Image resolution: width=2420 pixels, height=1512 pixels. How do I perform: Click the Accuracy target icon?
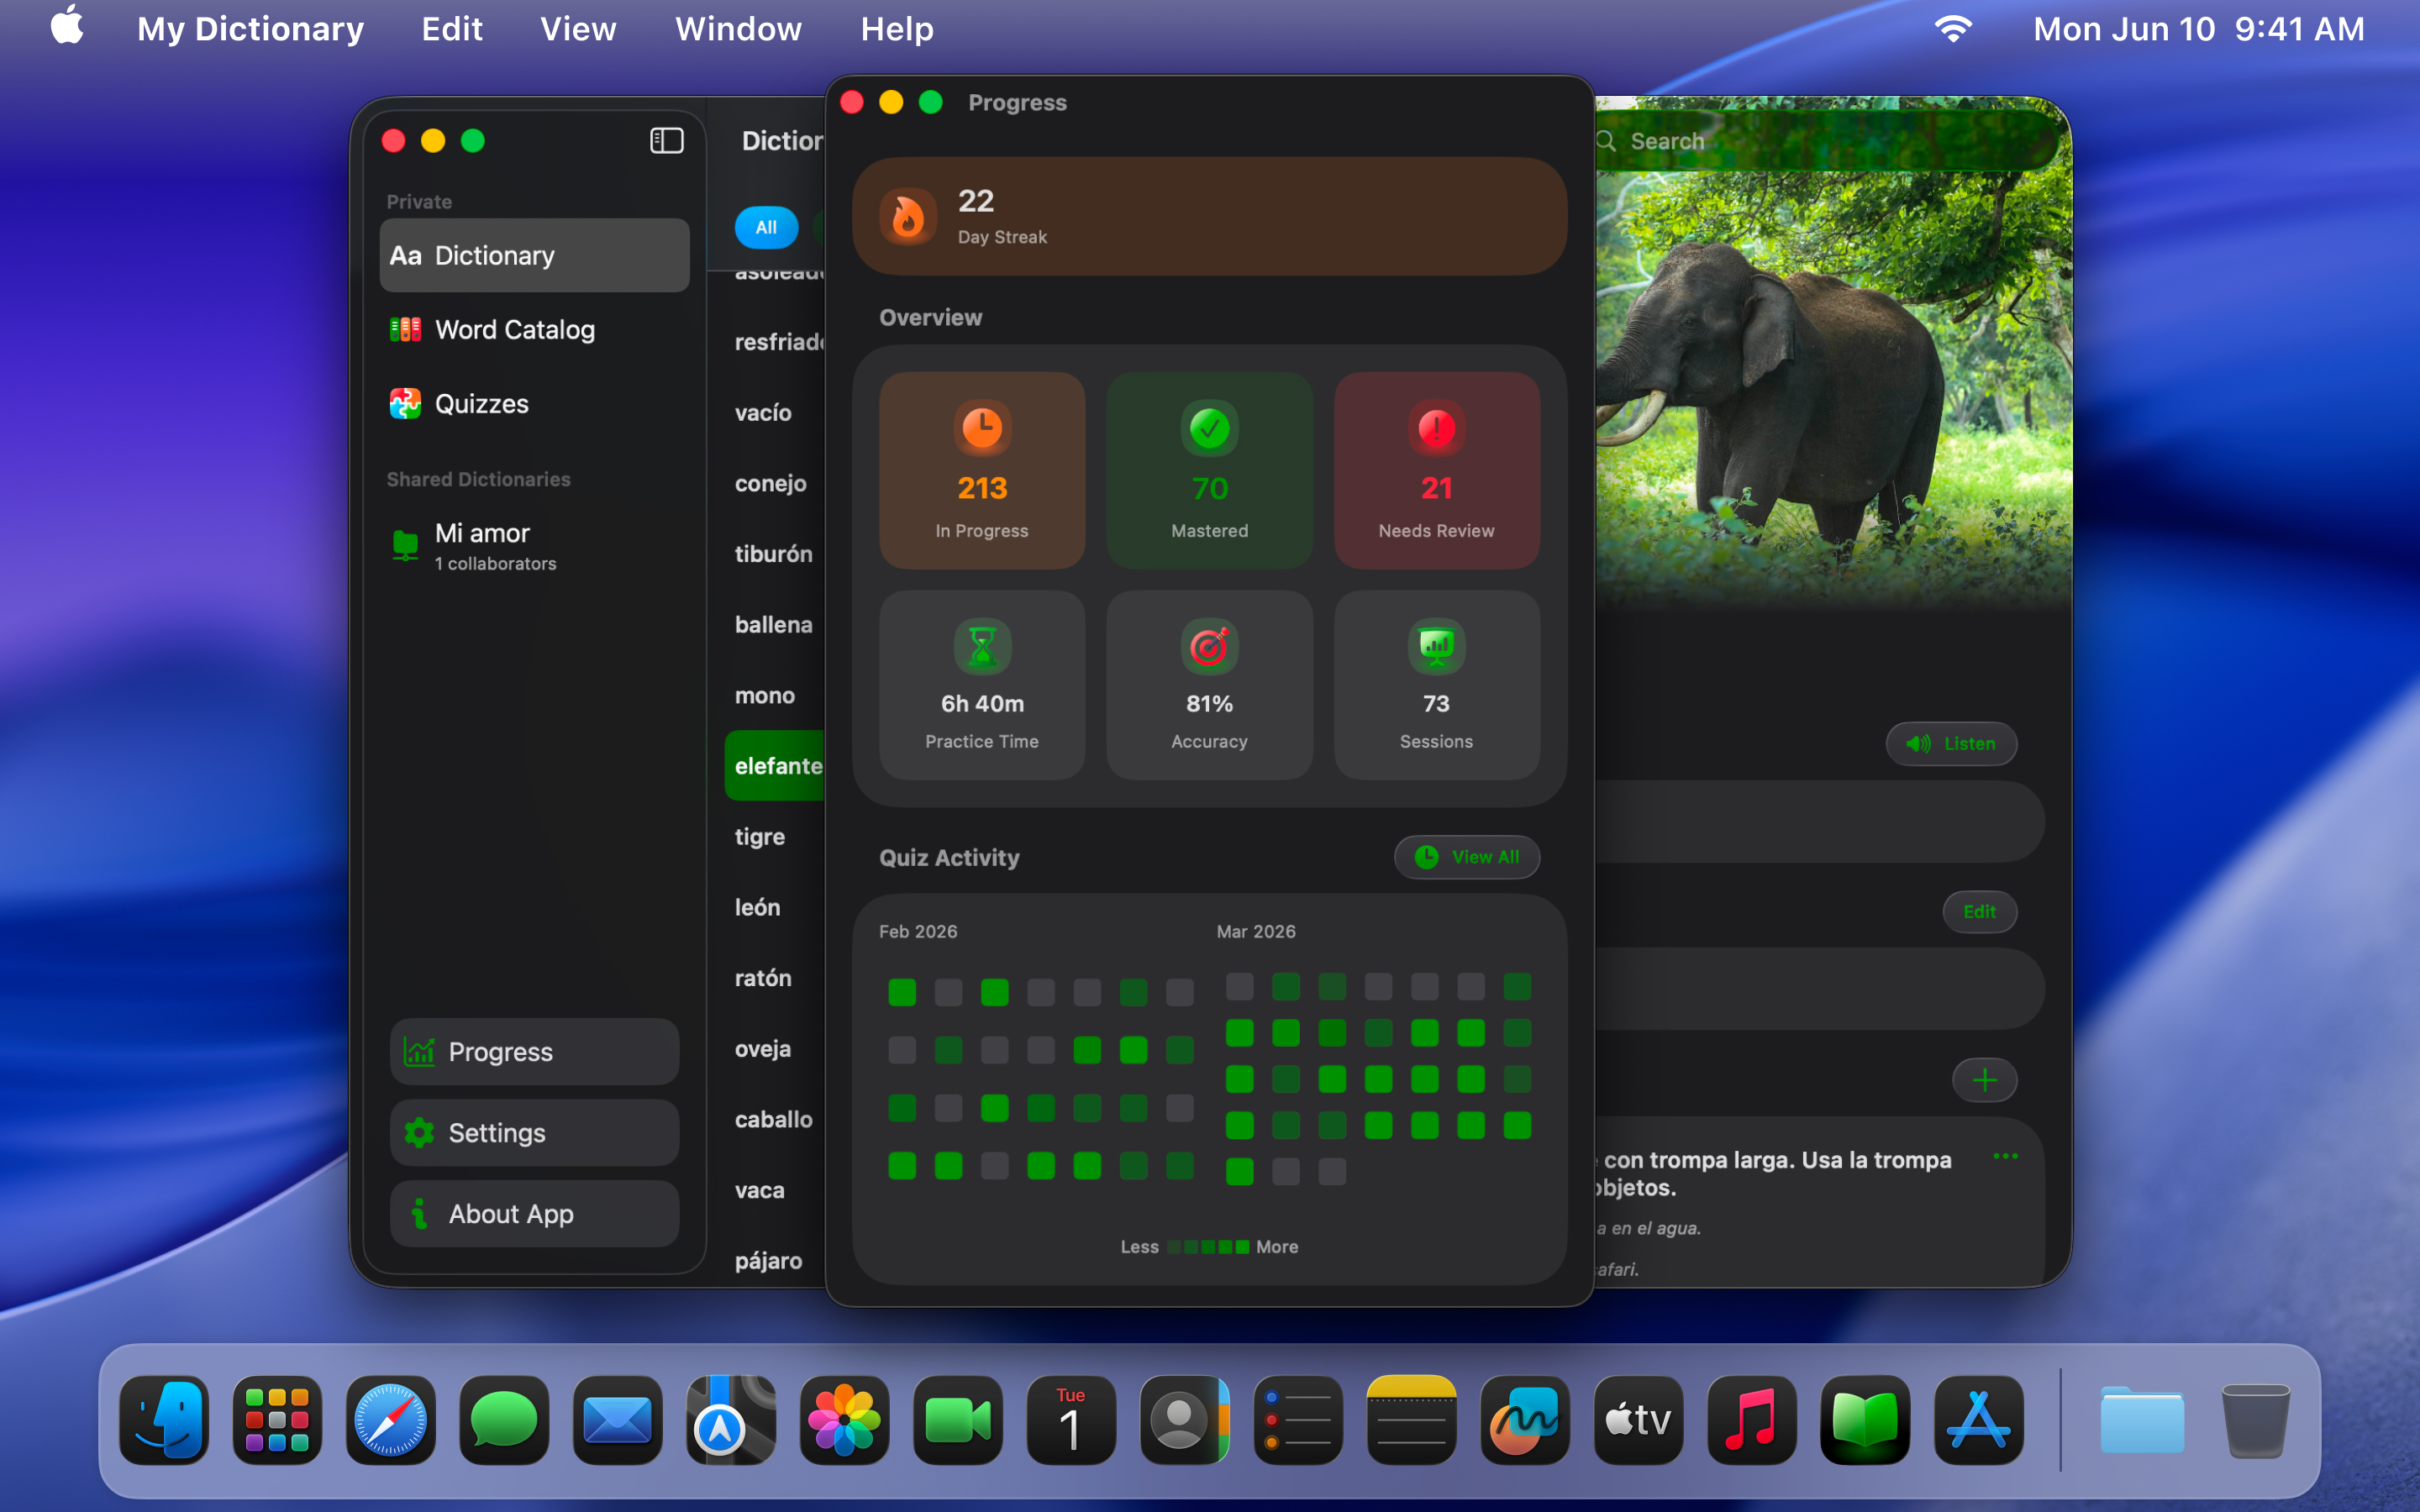(x=1209, y=647)
